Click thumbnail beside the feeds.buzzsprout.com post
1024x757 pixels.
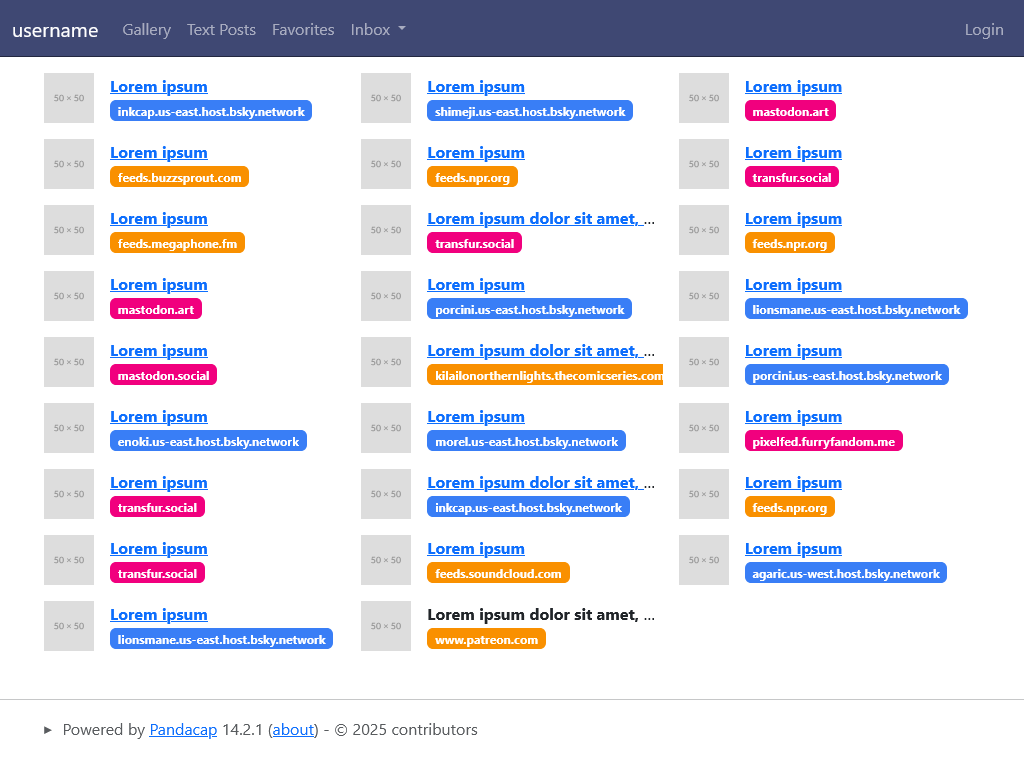69,164
